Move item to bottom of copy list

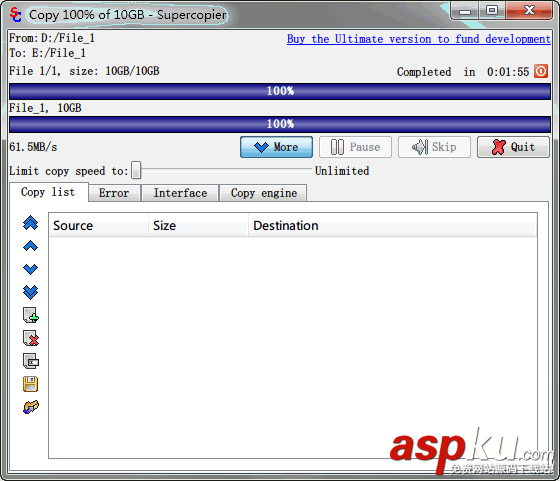pyautogui.click(x=30, y=292)
